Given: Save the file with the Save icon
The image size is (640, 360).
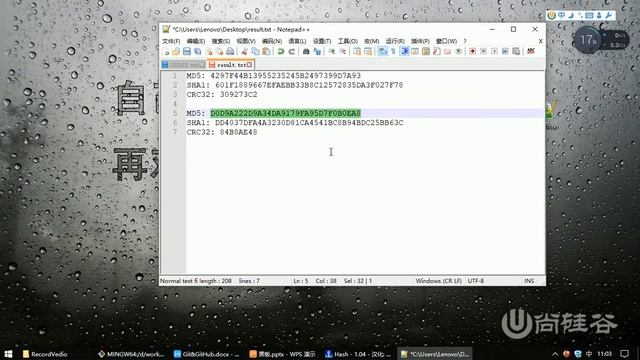Looking at the screenshot, I should (x=187, y=51).
